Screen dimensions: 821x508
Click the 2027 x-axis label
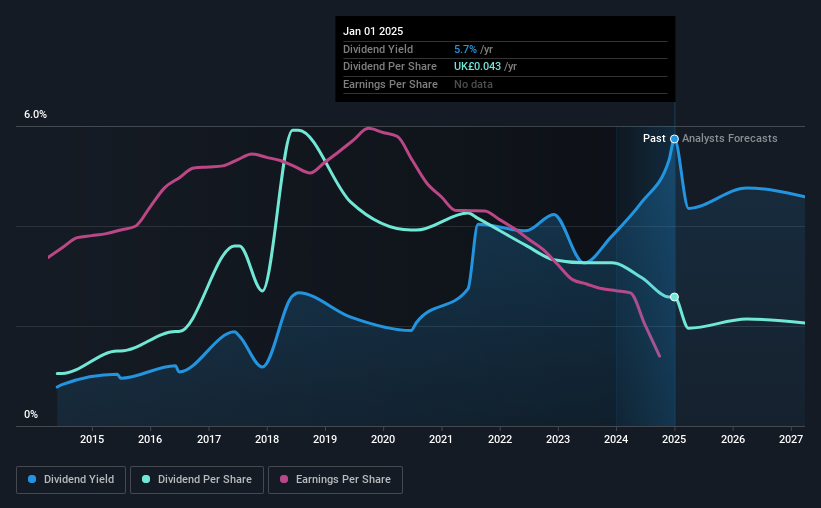pyautogui.click(x=791, y=439)
